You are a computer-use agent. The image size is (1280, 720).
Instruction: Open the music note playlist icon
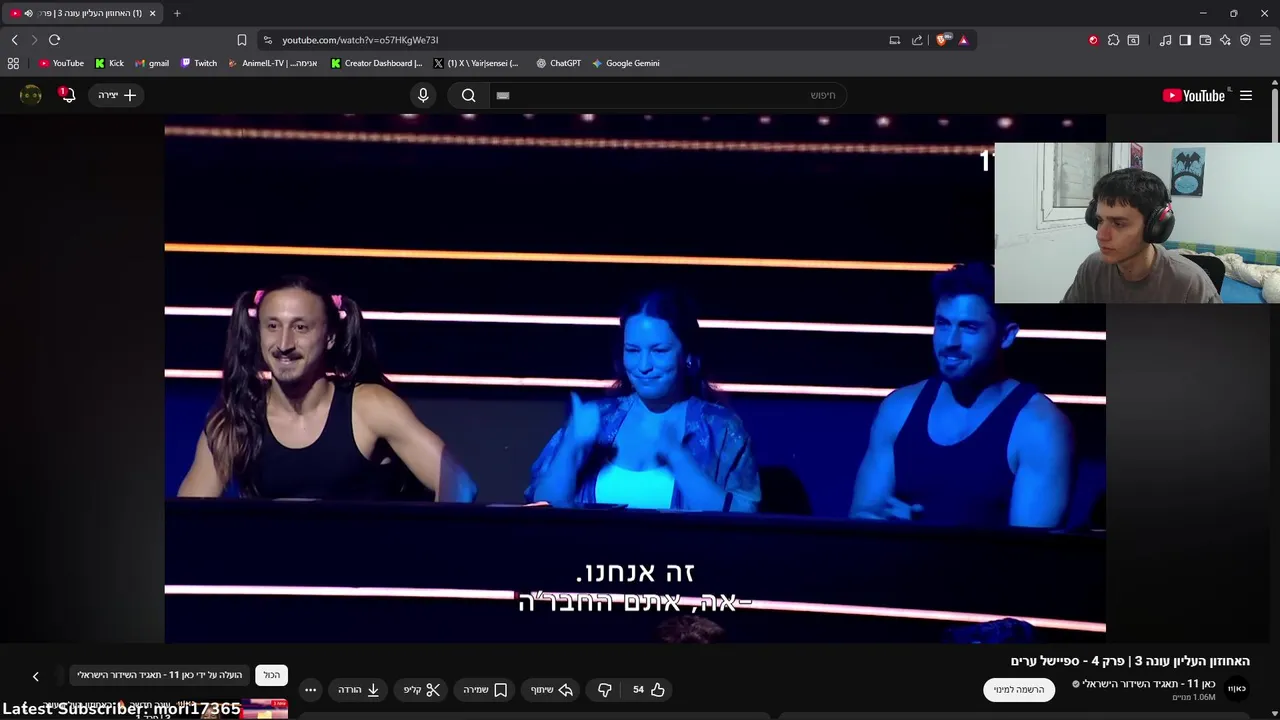(1165, 40)
